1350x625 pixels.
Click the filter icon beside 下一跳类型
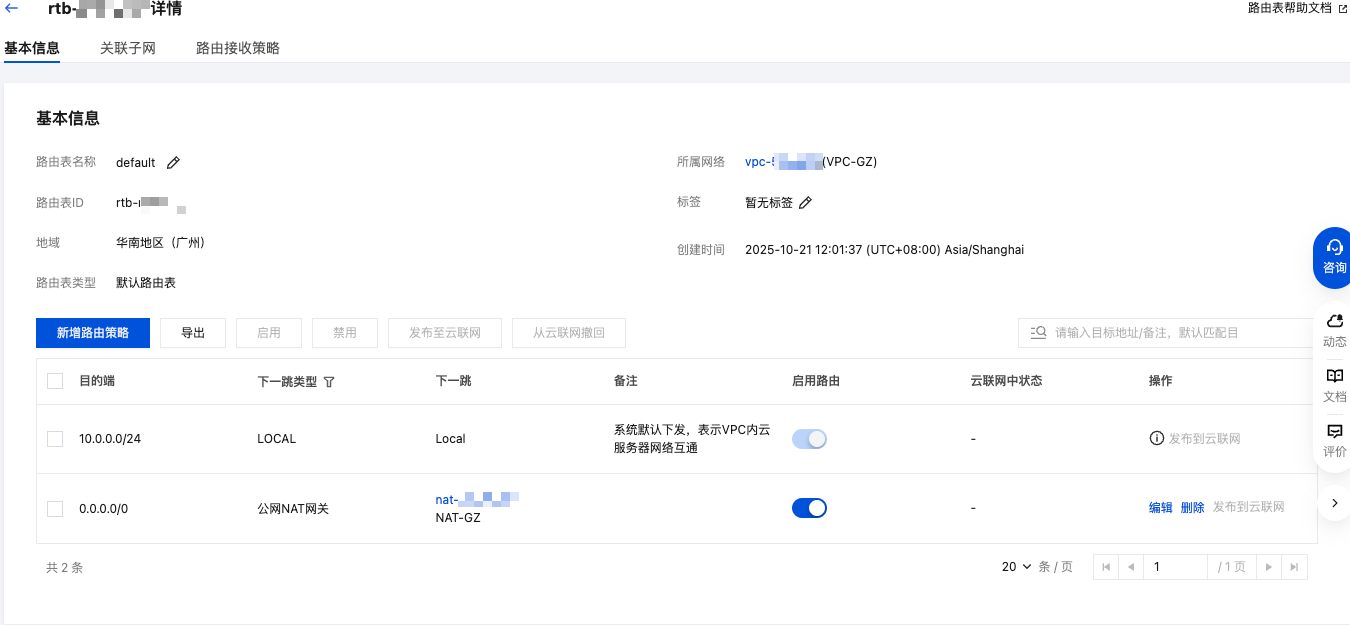coord(329,382)
